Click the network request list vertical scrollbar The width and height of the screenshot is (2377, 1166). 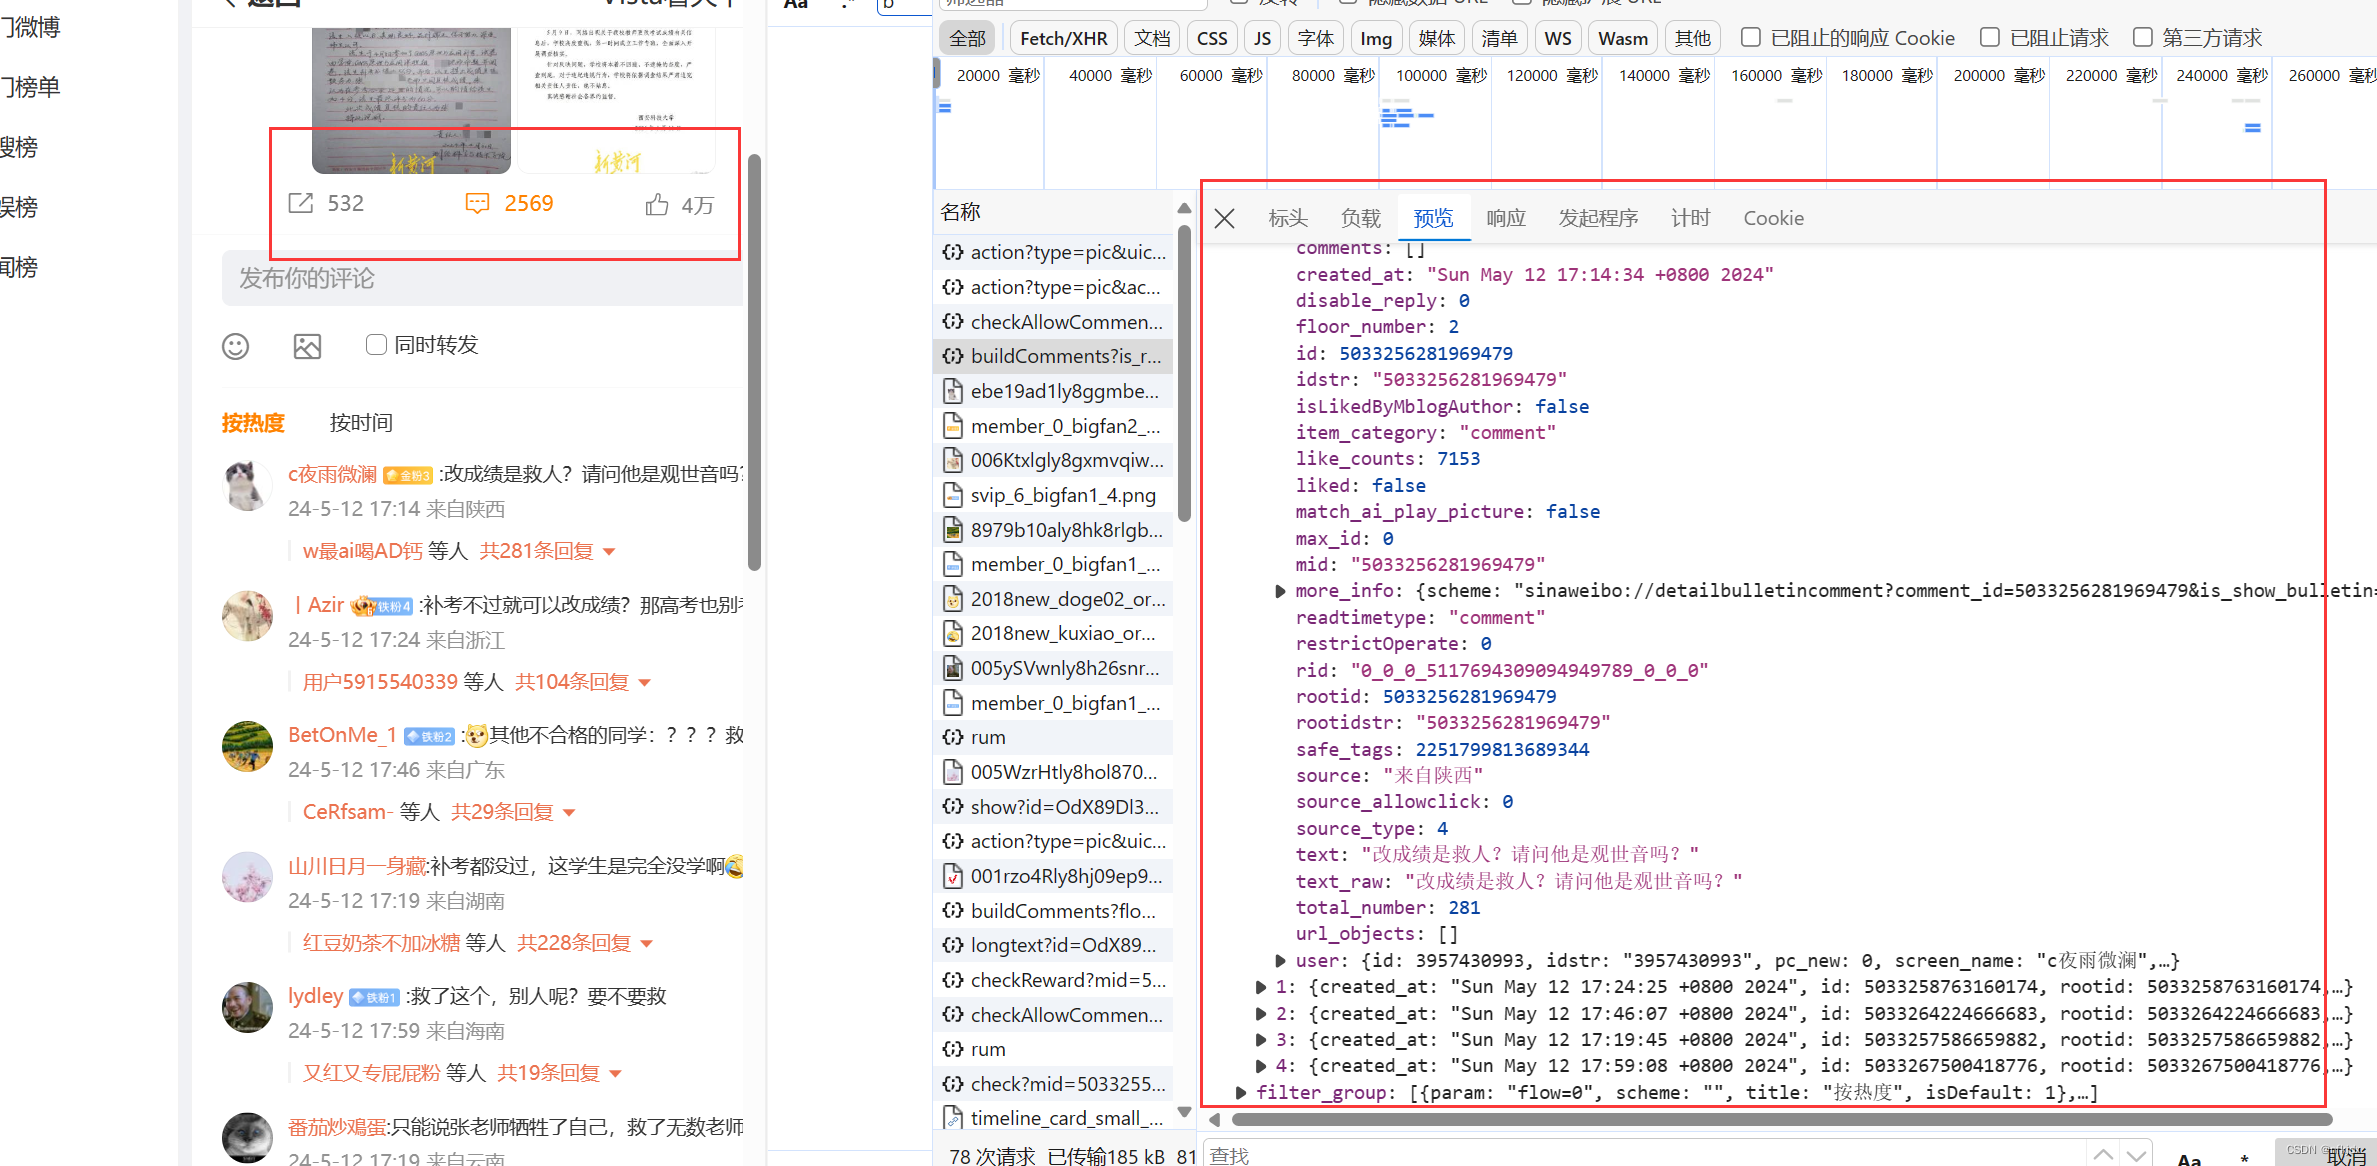click(1184, 372)
